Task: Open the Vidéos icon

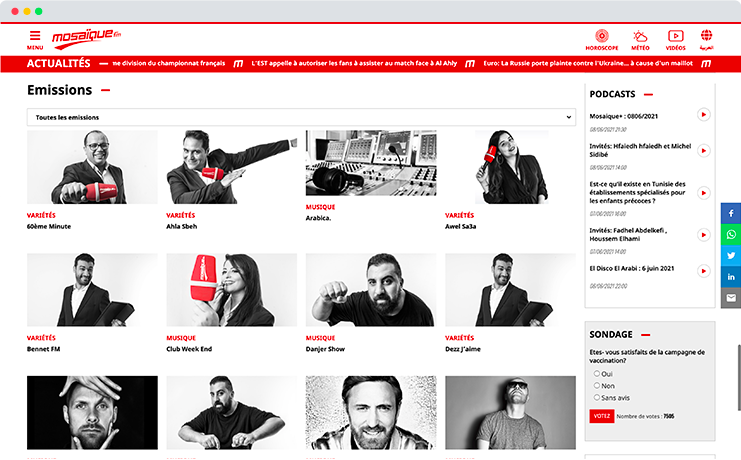Action: point(675,40)
